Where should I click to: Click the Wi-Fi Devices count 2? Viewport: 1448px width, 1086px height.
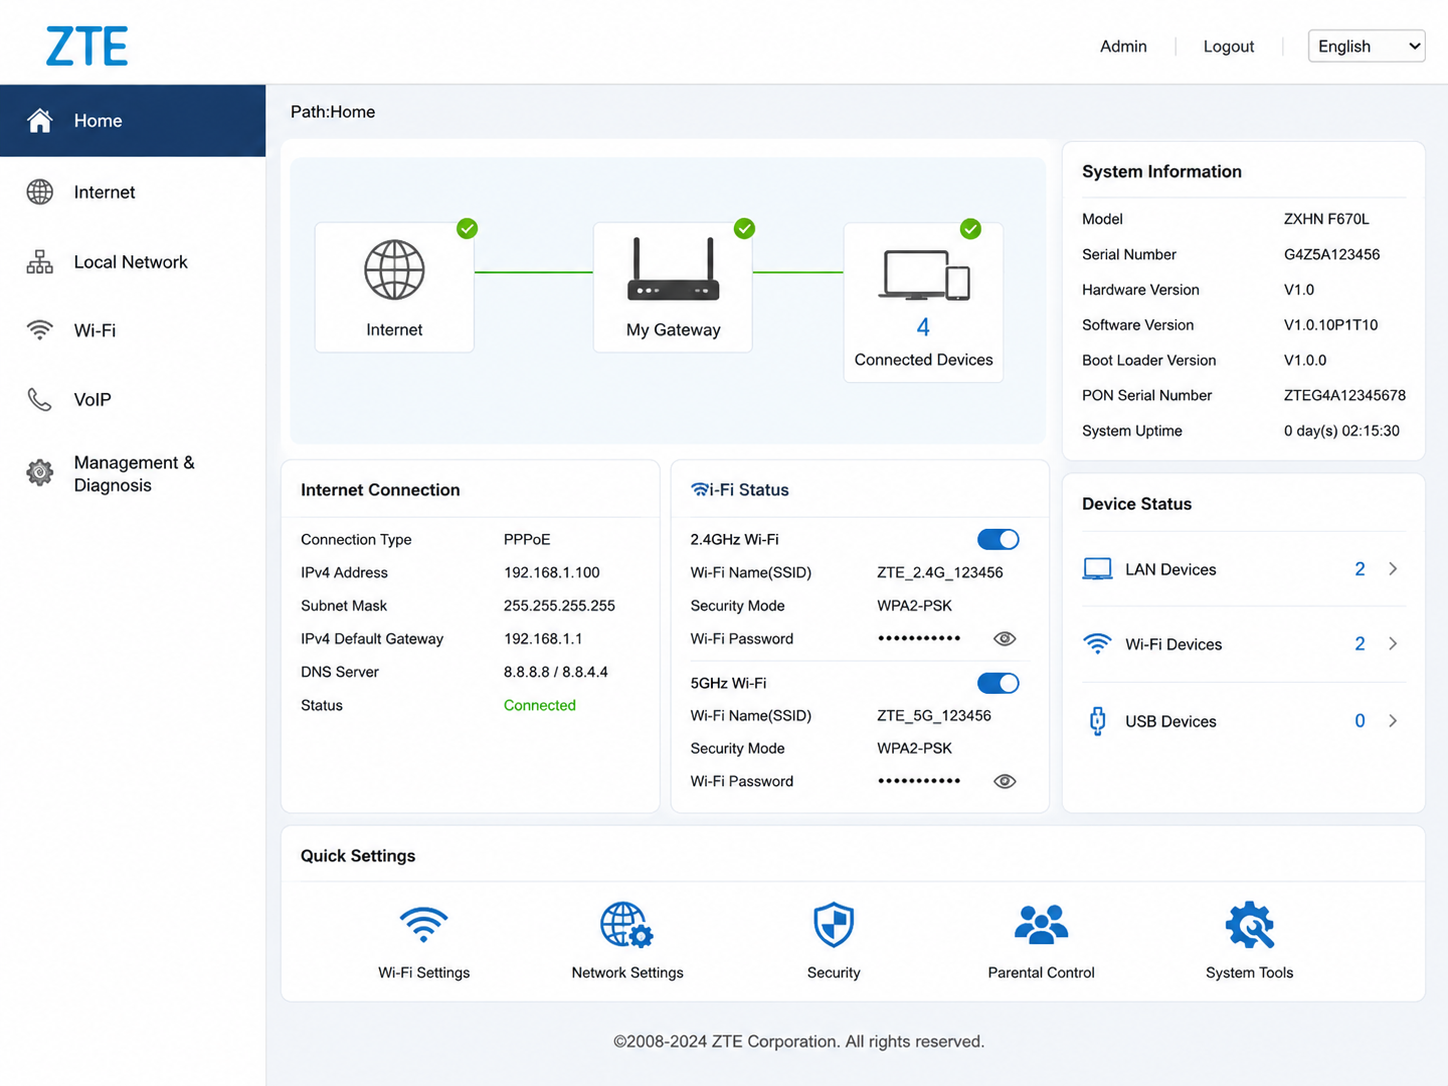pyautogui.click(x=1360, y=644)
